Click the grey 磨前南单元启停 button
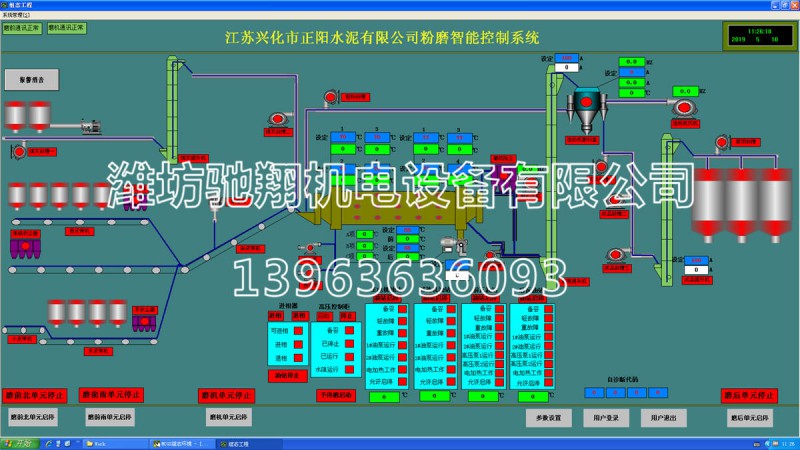This screenshot has width=800, height=450. click(110, 417)
